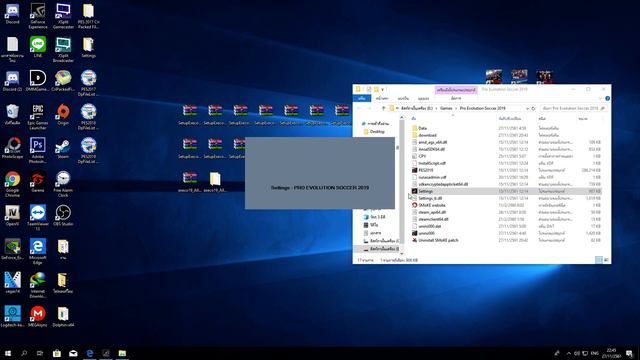Screen dimensions: 640x360
Task: Open the Explorer Quick Access Toolbar dropdown
Action: tap(383, 89)
